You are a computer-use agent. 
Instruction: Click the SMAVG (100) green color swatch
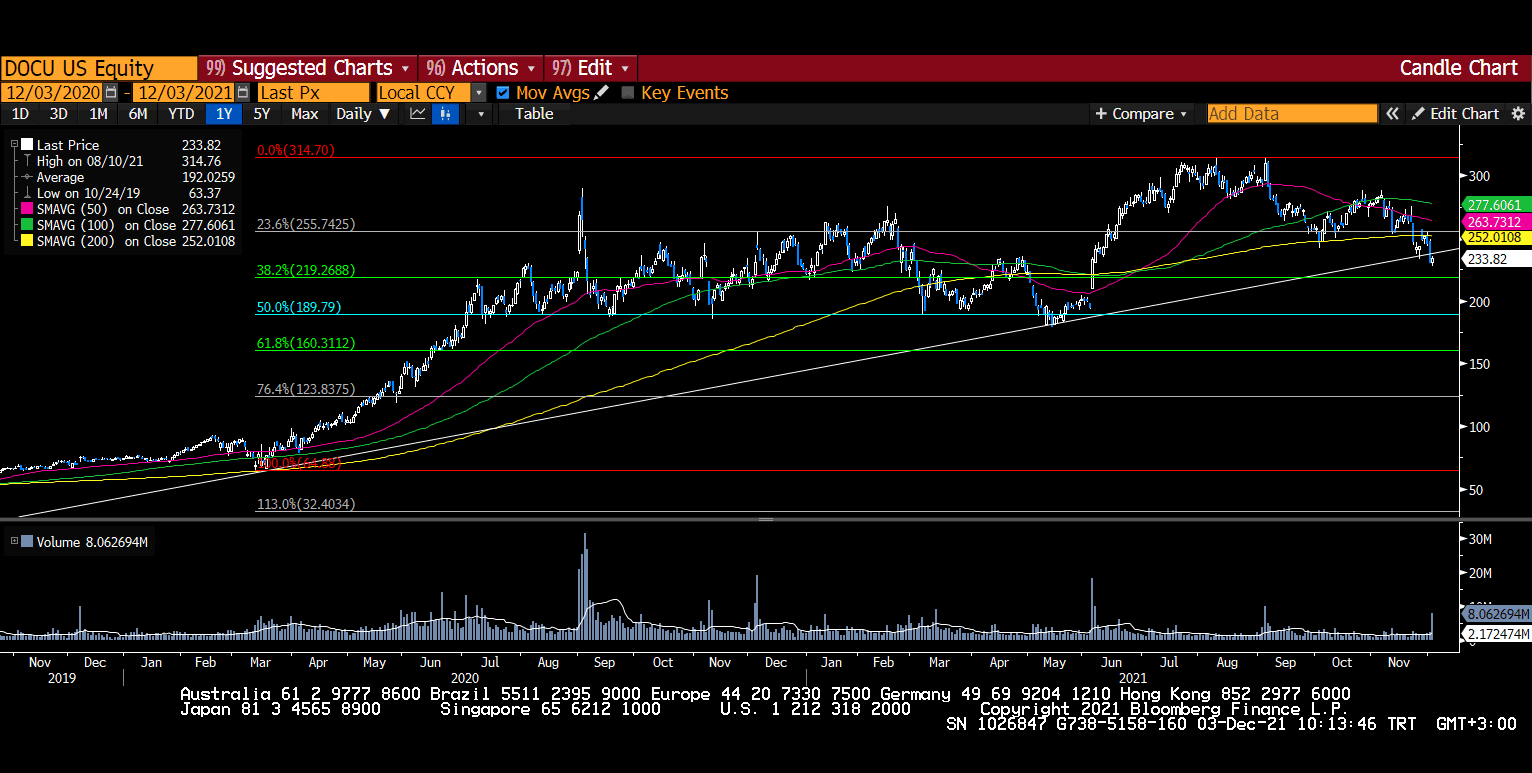pyautogui.click(x=27, y=225)
